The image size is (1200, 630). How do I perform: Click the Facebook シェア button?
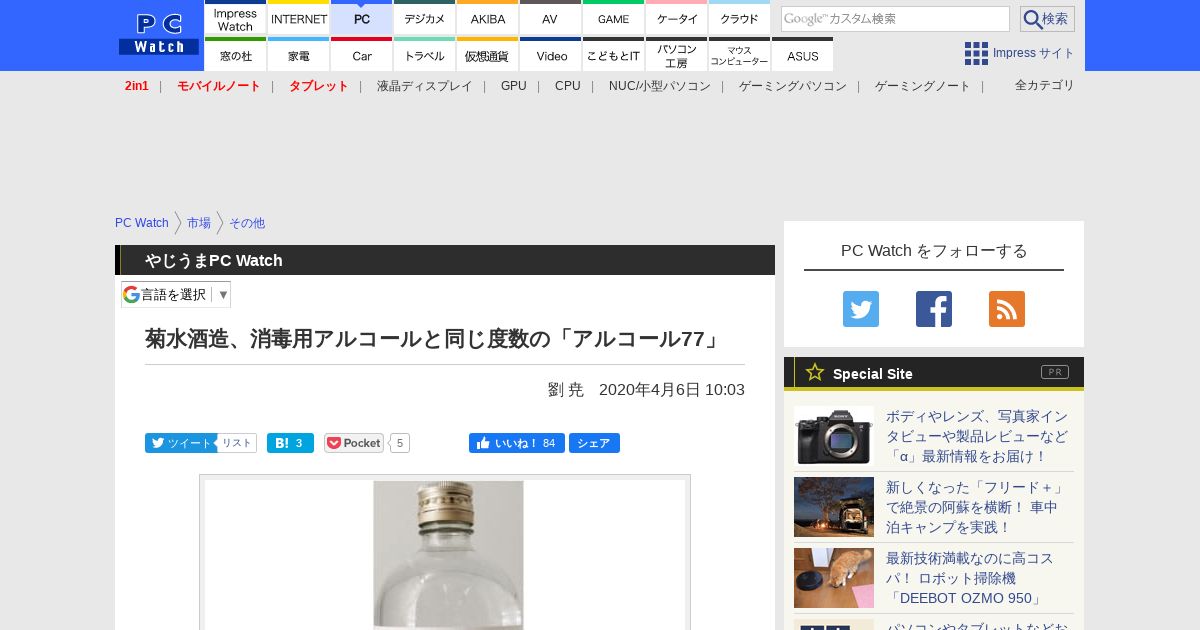click(x=594, y=443)
